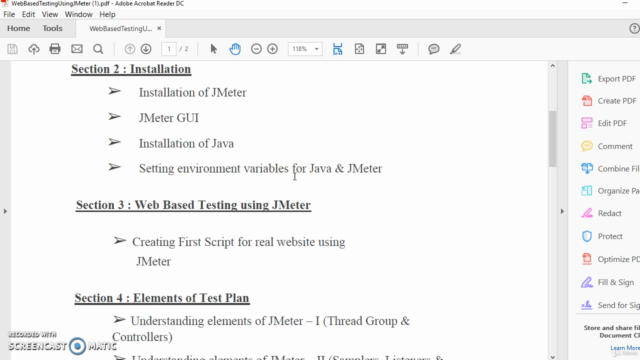
Task: Open Create PDF tool
Action: [608, 101]
